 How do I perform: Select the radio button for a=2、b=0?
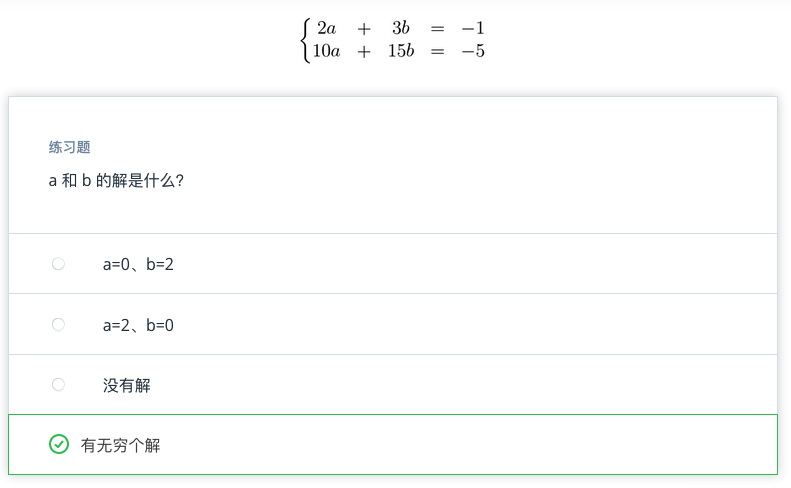[58, 325]
